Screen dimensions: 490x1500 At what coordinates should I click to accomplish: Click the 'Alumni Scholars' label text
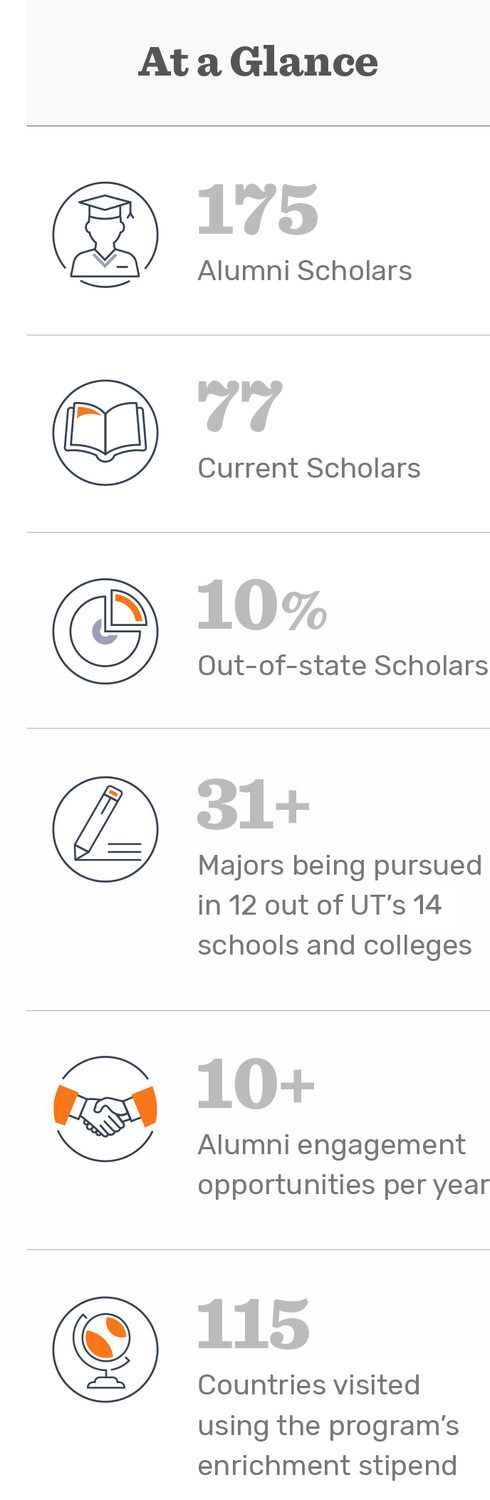pyautogui.click(x=305, y=271)
